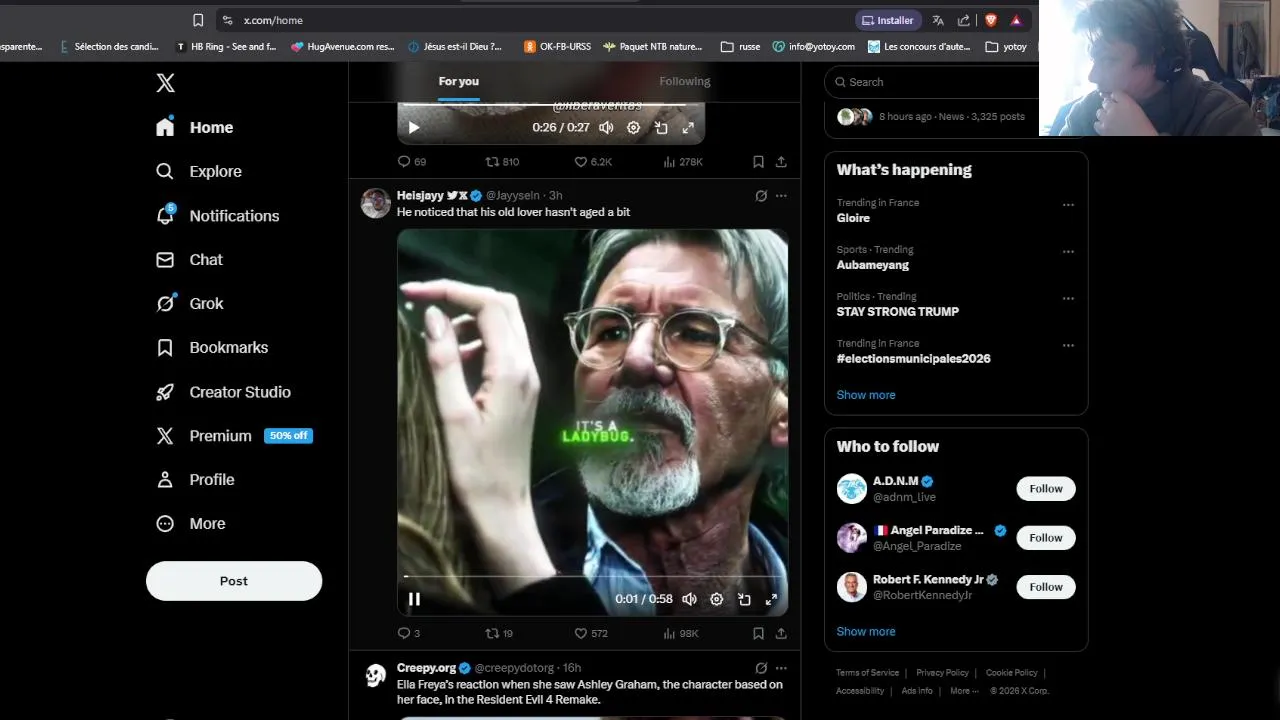Open Notifications from the sidebar
Screen dimensions: 1280x720
pyautogui.click(x=218, y=215)
